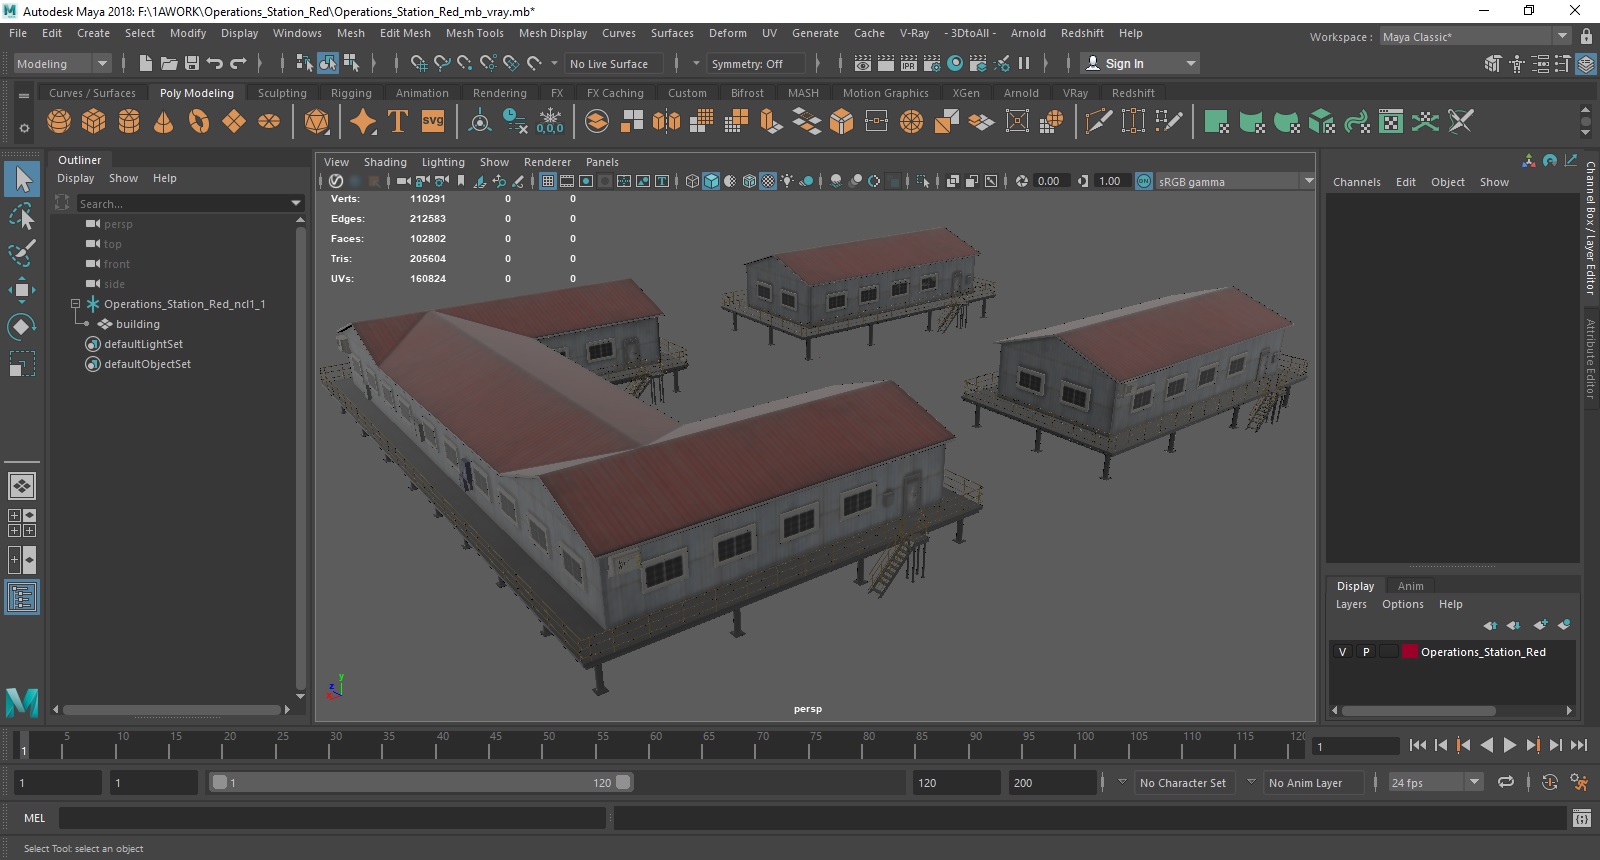
Task: Switch to four-view pane layout
Action: point(22,523)
